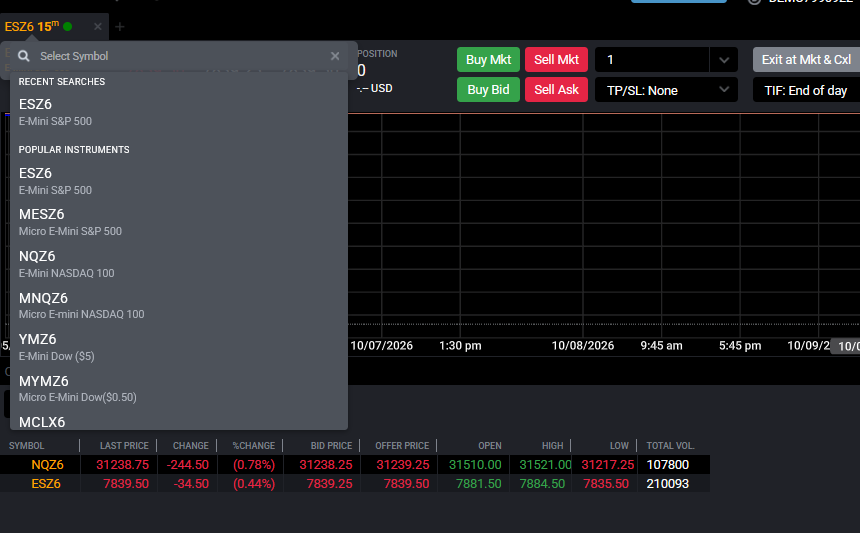Select MESZ6 Micro E-Mini S&P 500

coord(179,222)
